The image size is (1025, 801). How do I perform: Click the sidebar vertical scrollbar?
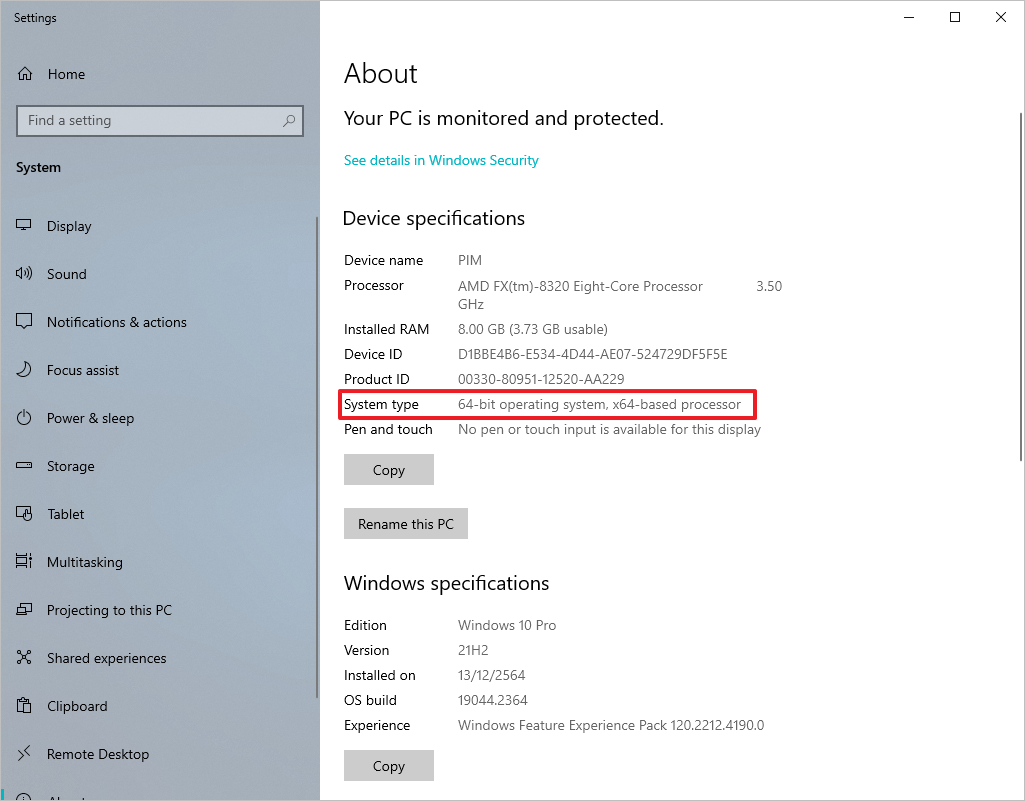coord(317,458)
